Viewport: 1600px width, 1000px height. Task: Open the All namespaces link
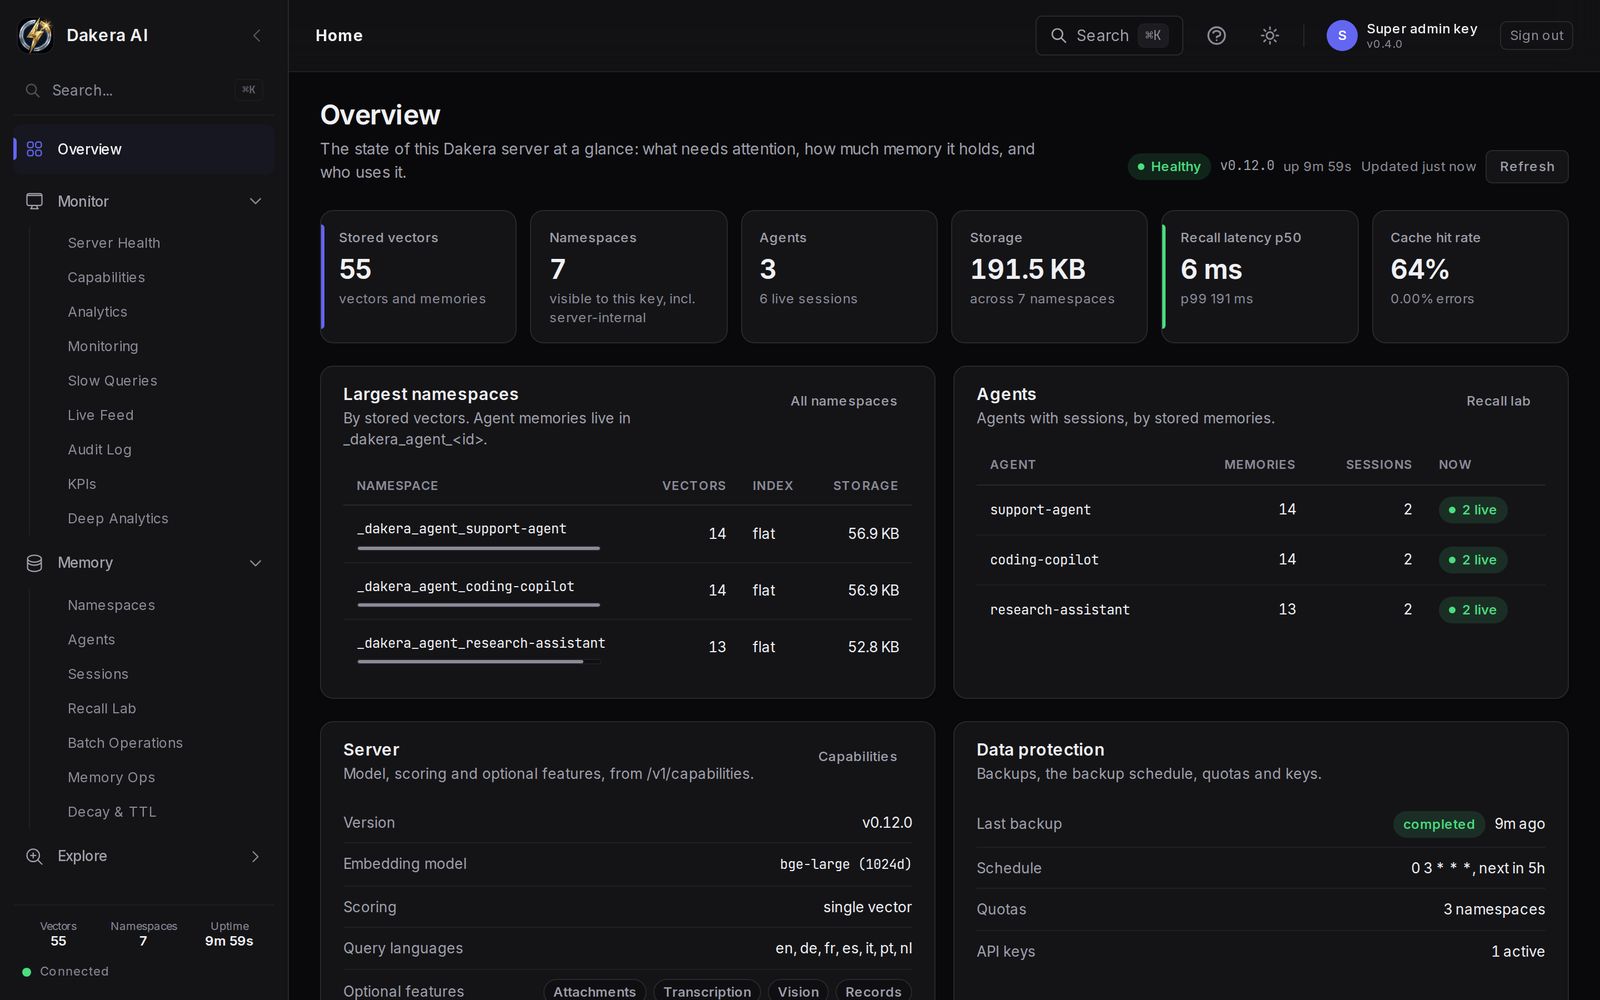844,401
